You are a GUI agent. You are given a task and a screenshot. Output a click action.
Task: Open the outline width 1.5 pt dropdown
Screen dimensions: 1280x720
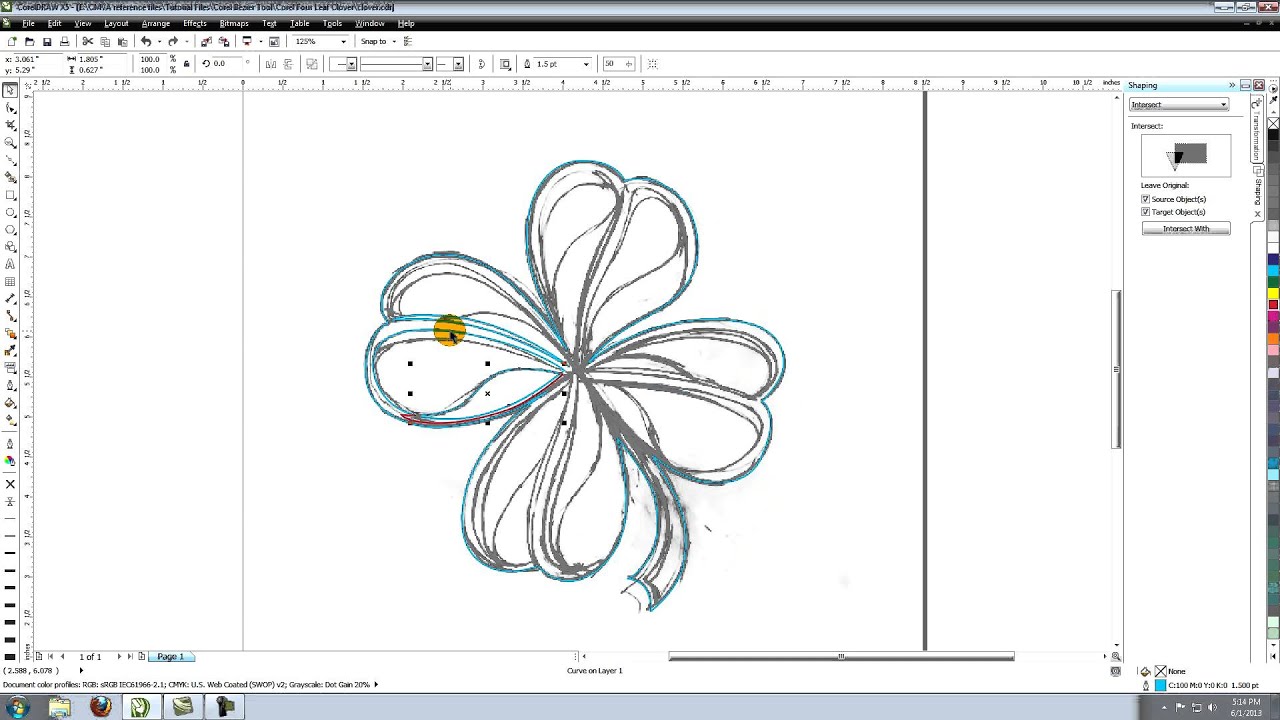coord(586,64)
